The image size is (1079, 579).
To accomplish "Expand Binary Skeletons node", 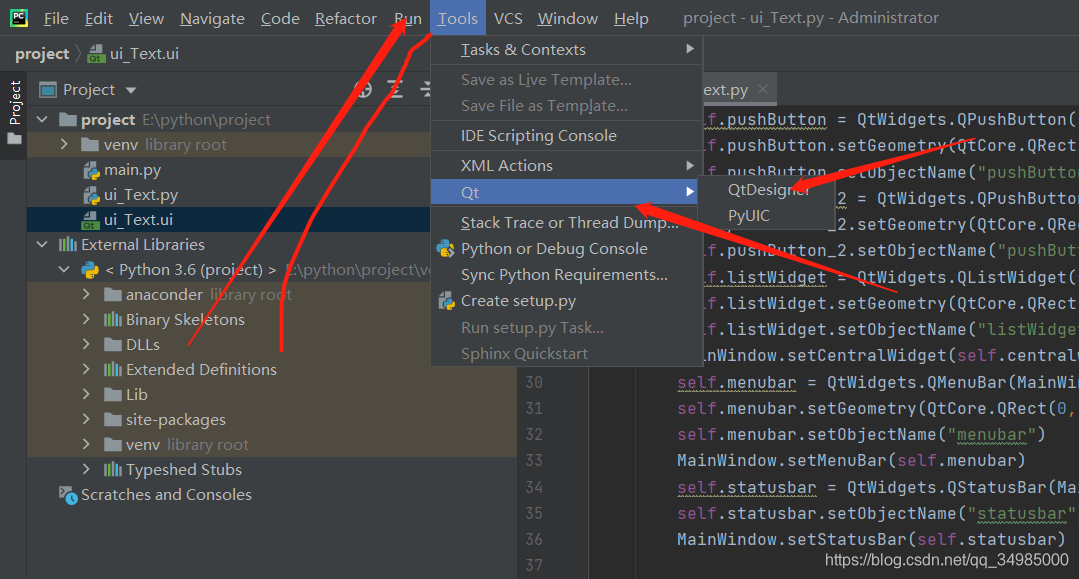I will tap(86, 319).
